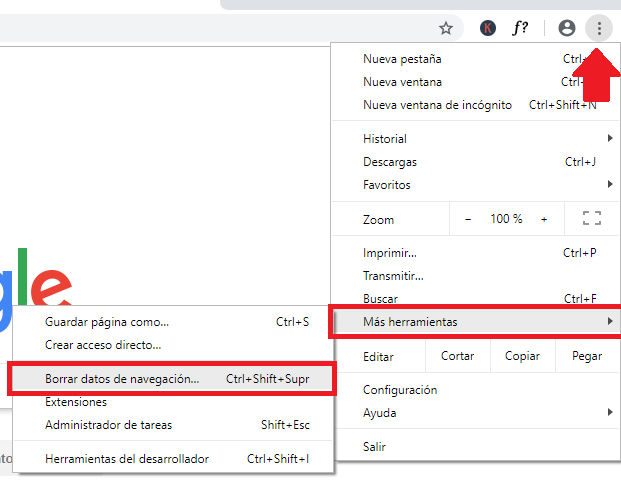Screen dimensions: 621x487
Task: Open Configuración from the menu
Action: point(476,390)
